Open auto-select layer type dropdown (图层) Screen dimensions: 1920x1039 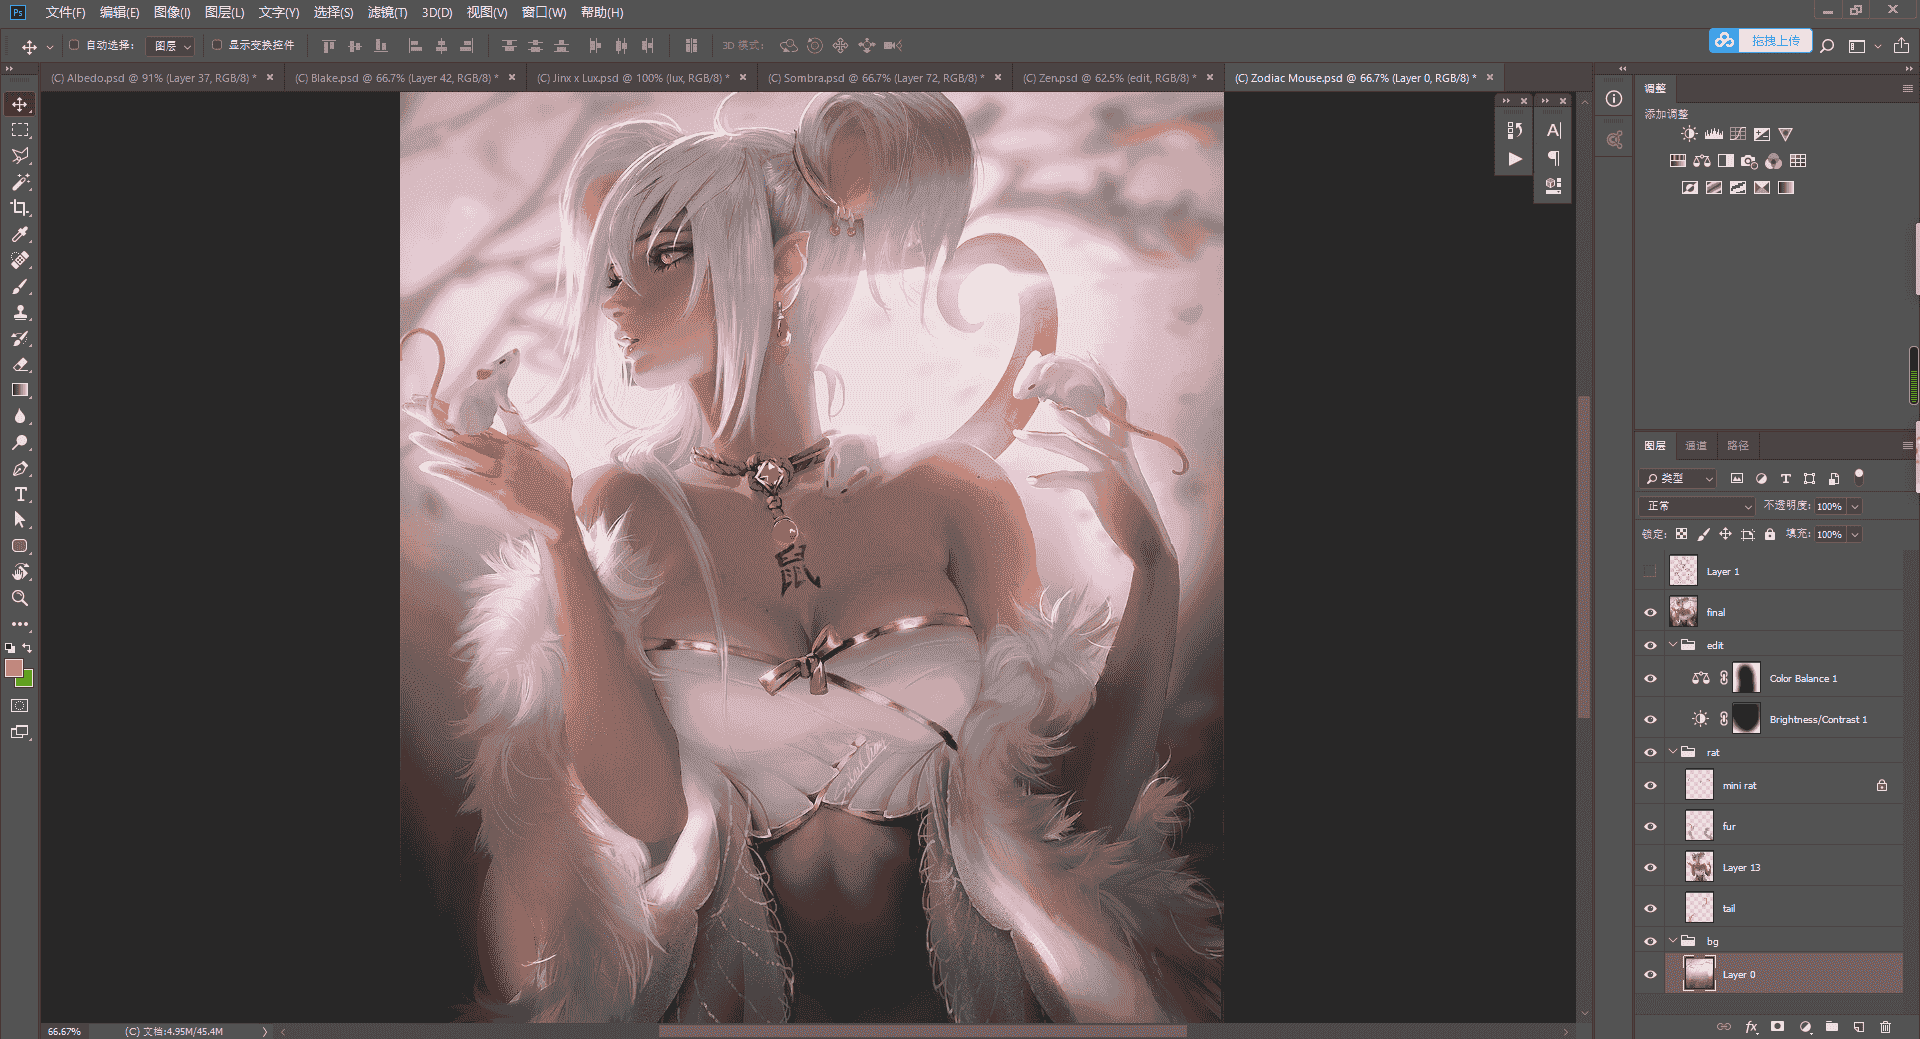click(x=171, y=46)
